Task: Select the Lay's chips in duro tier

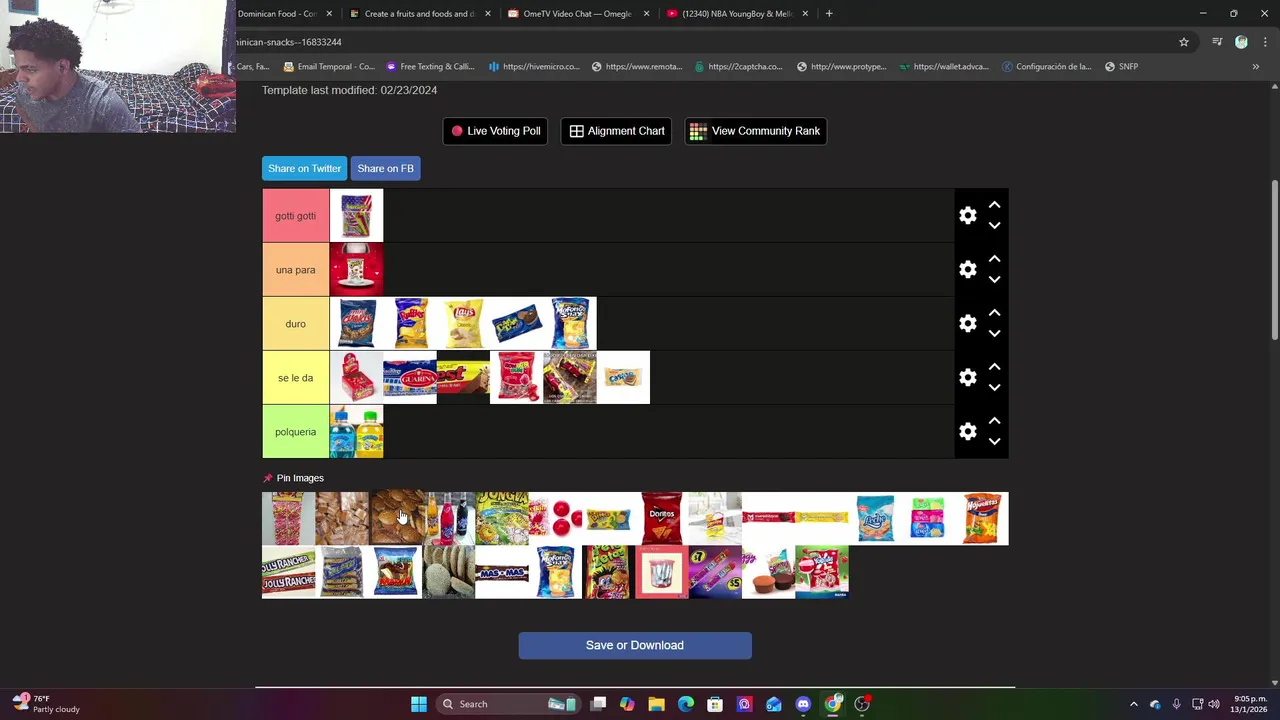Action: [463, 324]
